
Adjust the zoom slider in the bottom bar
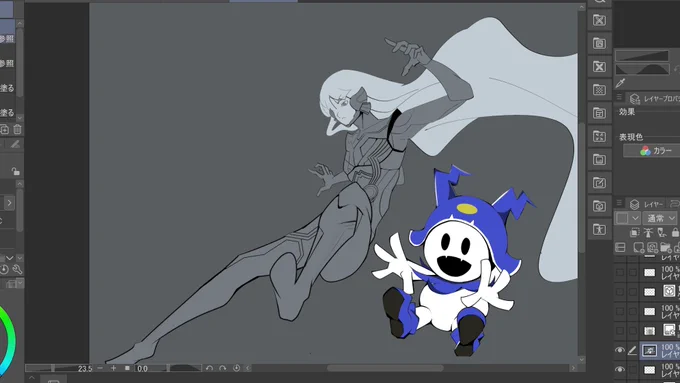click(x=52, y=368)
